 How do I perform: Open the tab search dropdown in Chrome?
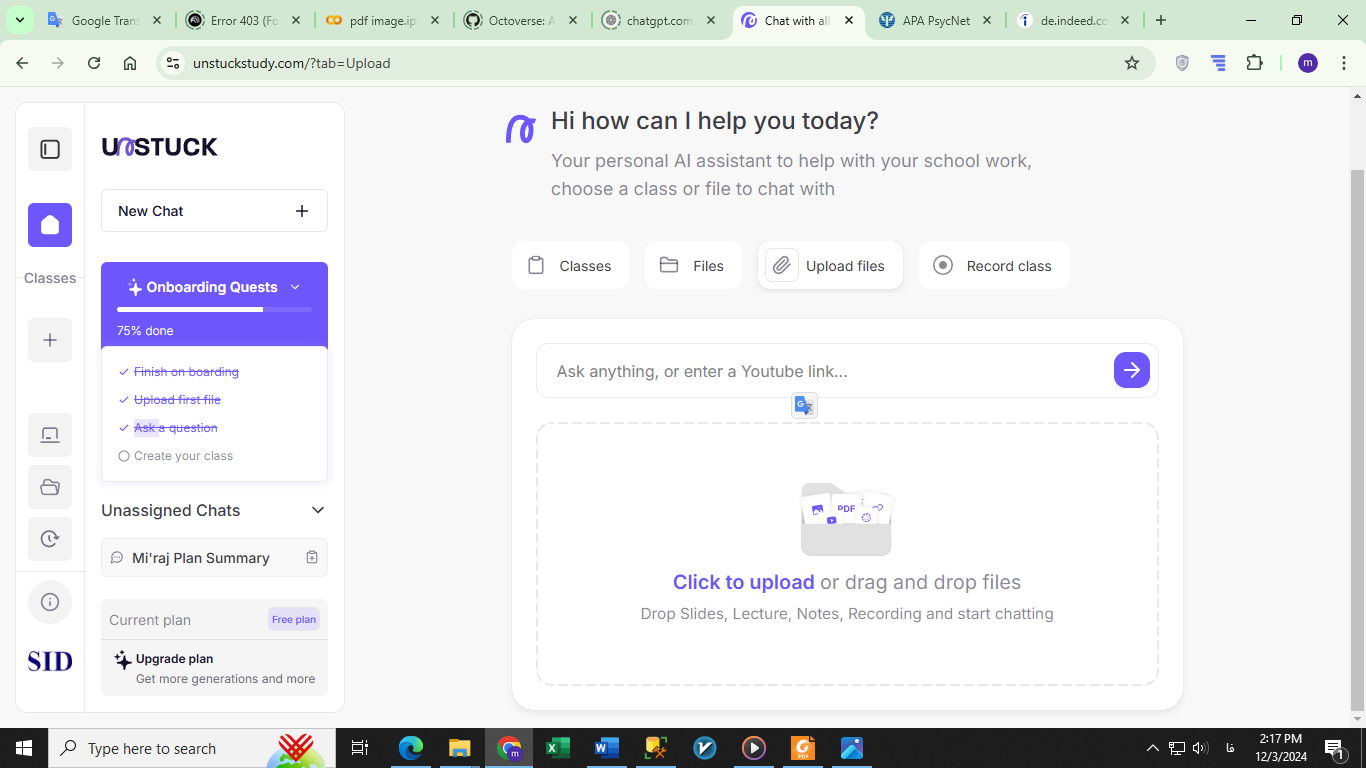click(19, 20)
